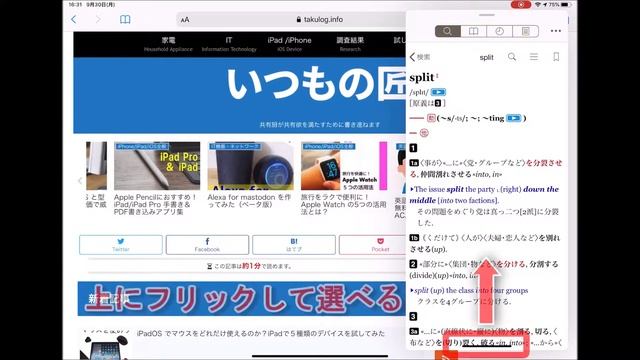Open dictionary entry list menu icon

coord(534,57)
